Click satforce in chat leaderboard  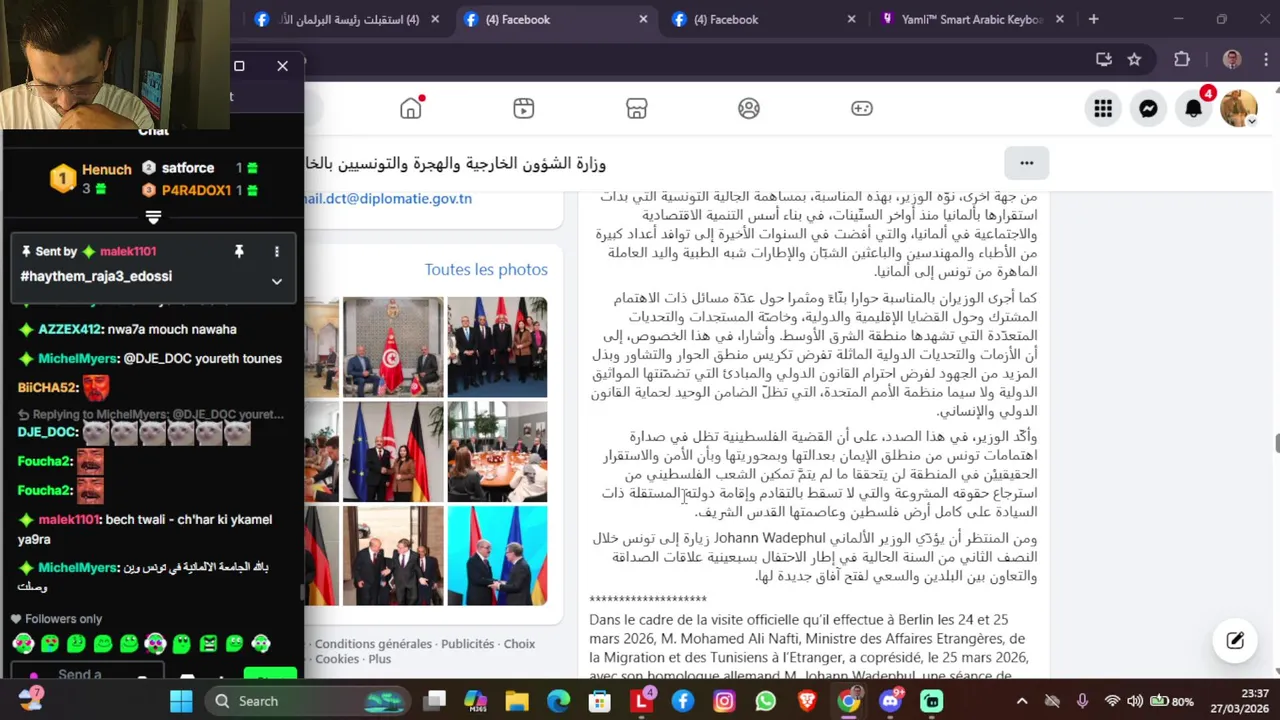pyautogui.click(x=188, y=168)
